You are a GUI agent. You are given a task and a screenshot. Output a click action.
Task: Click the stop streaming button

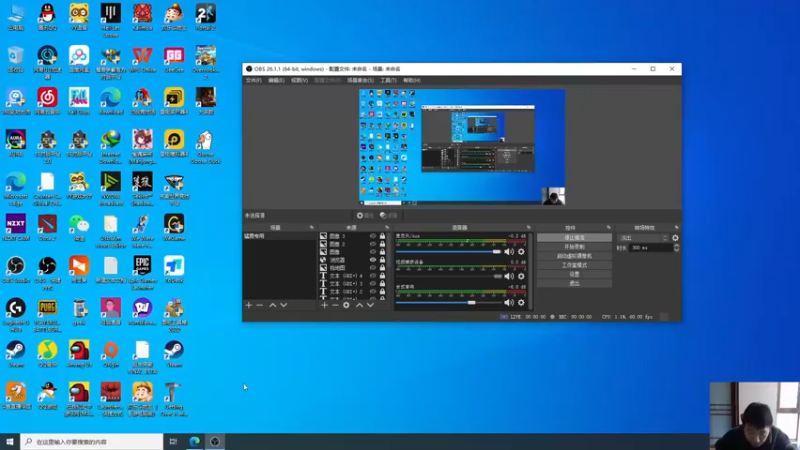pos(574,238)
